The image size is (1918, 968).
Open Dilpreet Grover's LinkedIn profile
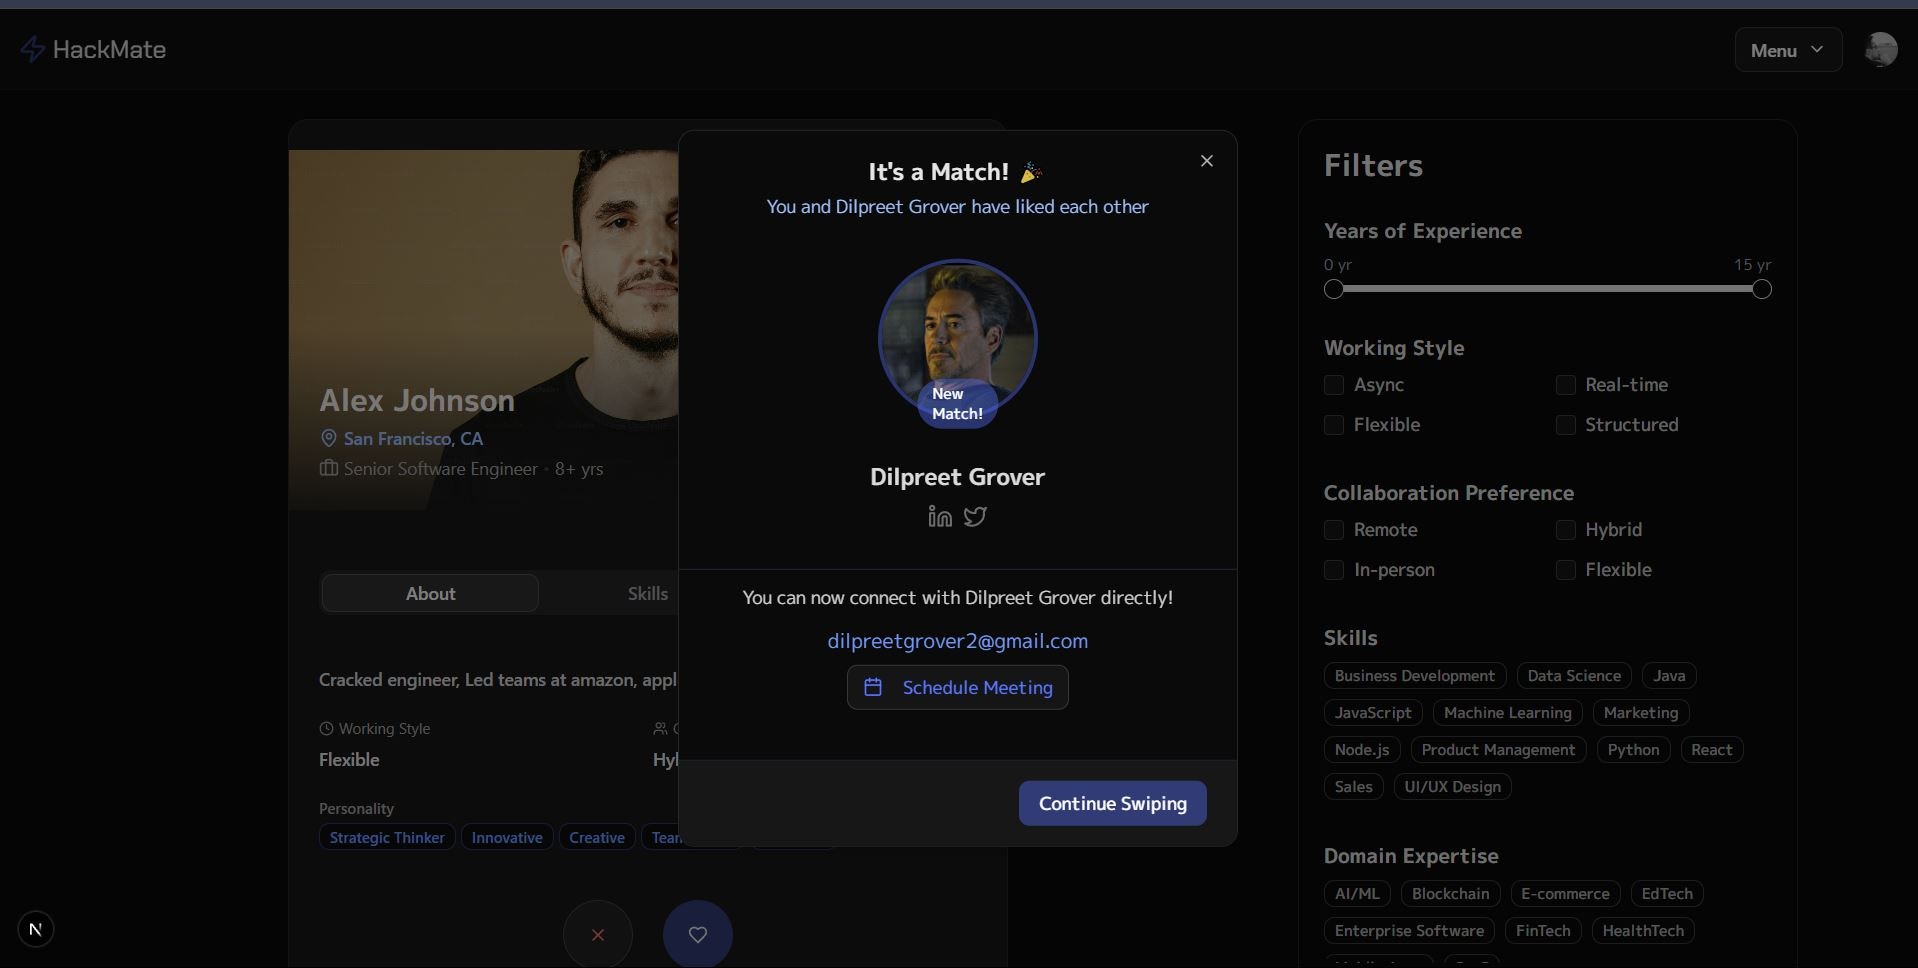click(x=938, y=518)
